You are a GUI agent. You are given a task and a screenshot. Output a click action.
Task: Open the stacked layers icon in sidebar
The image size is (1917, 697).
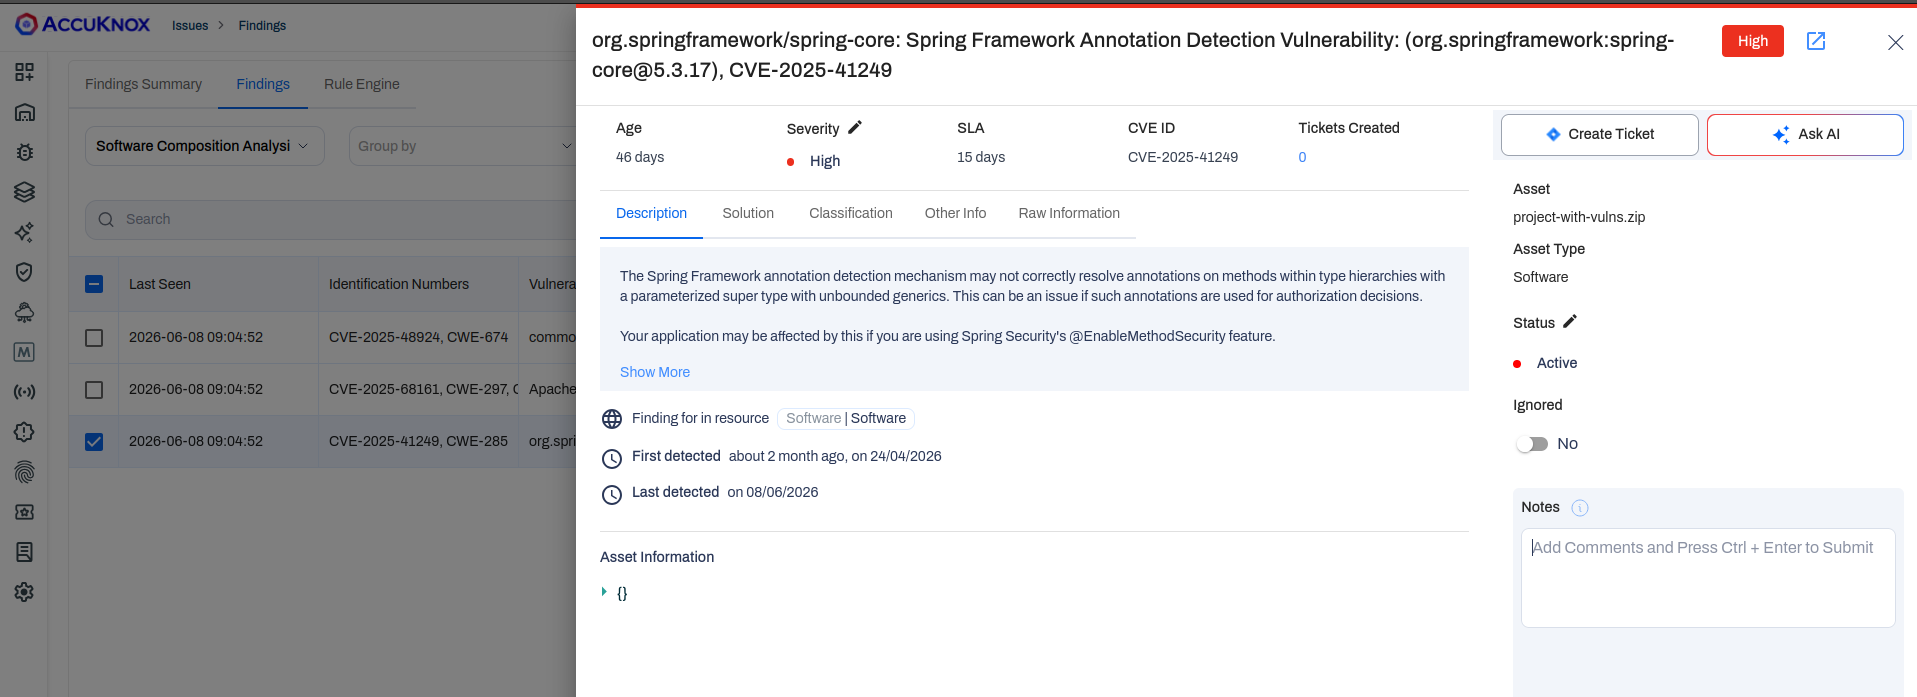[x=25, y=192]
